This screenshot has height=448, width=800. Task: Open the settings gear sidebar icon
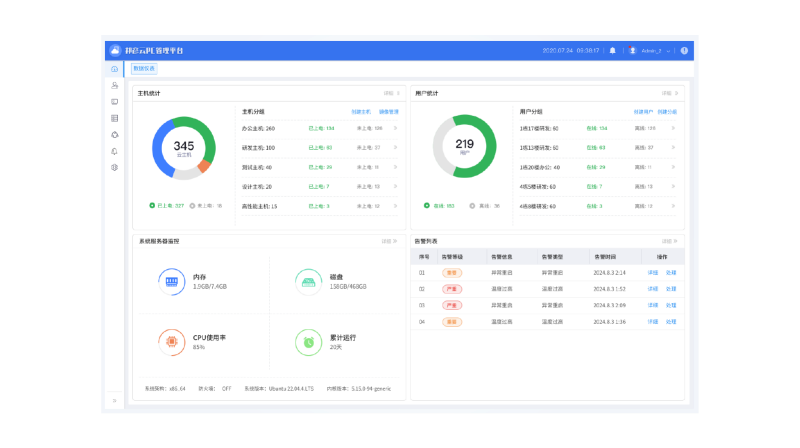(x=115, y=167)
